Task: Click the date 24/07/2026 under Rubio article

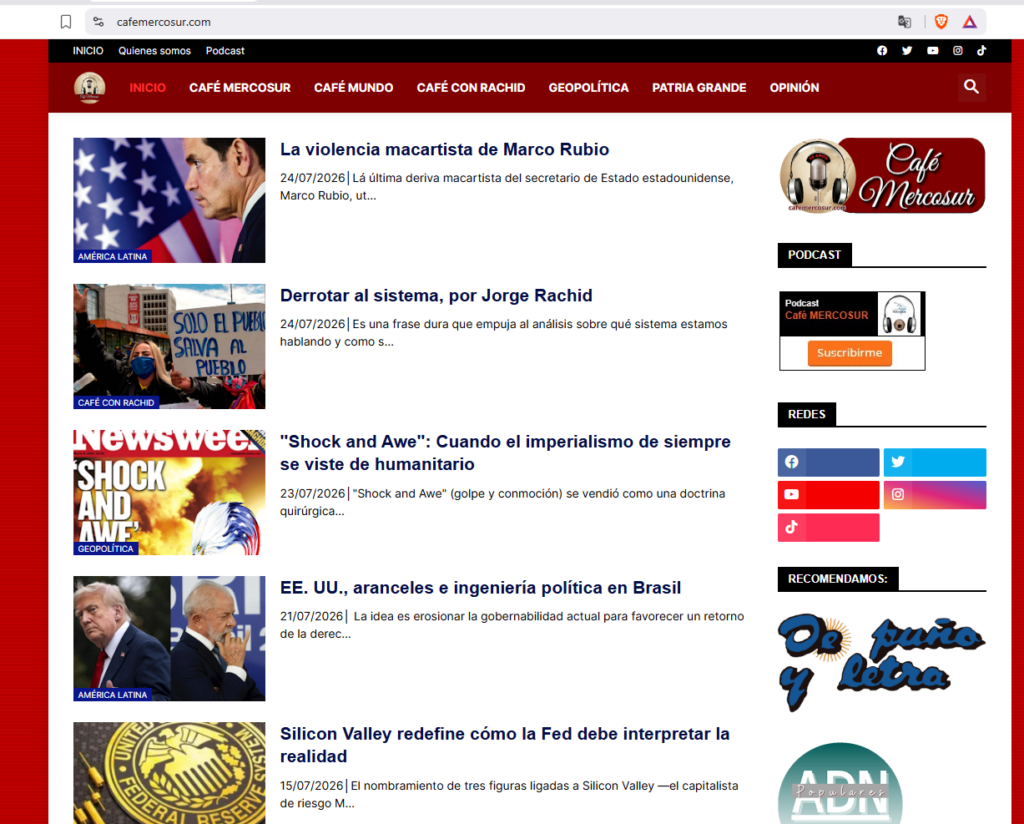Action: pyautogui.click(x=312, y=178)
